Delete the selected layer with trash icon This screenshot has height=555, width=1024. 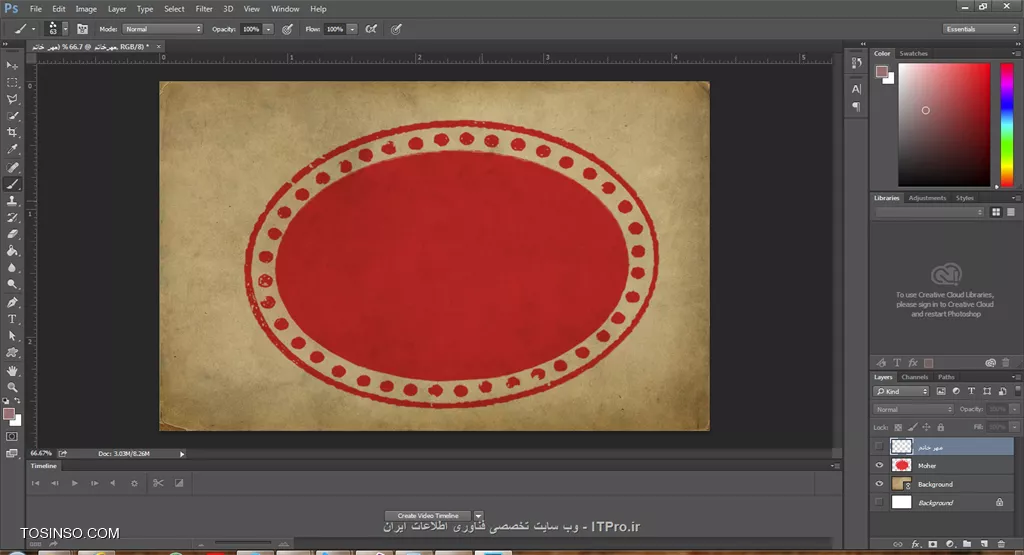[1001, 544]
